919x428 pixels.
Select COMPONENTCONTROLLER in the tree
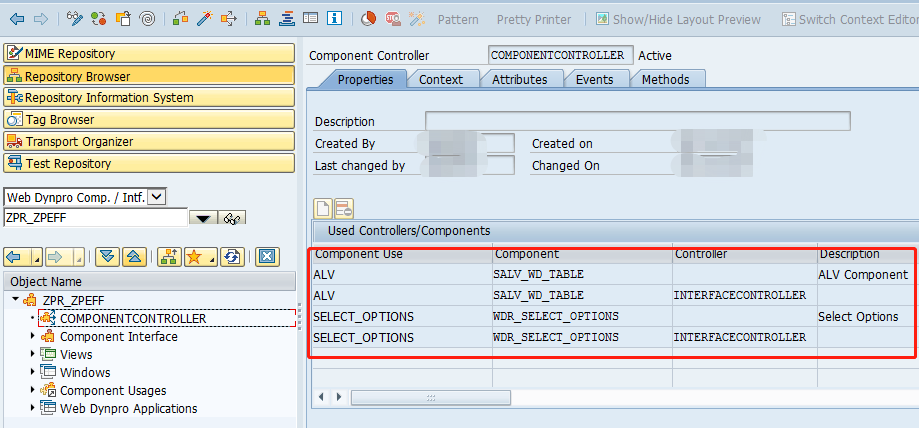(133, 318)
